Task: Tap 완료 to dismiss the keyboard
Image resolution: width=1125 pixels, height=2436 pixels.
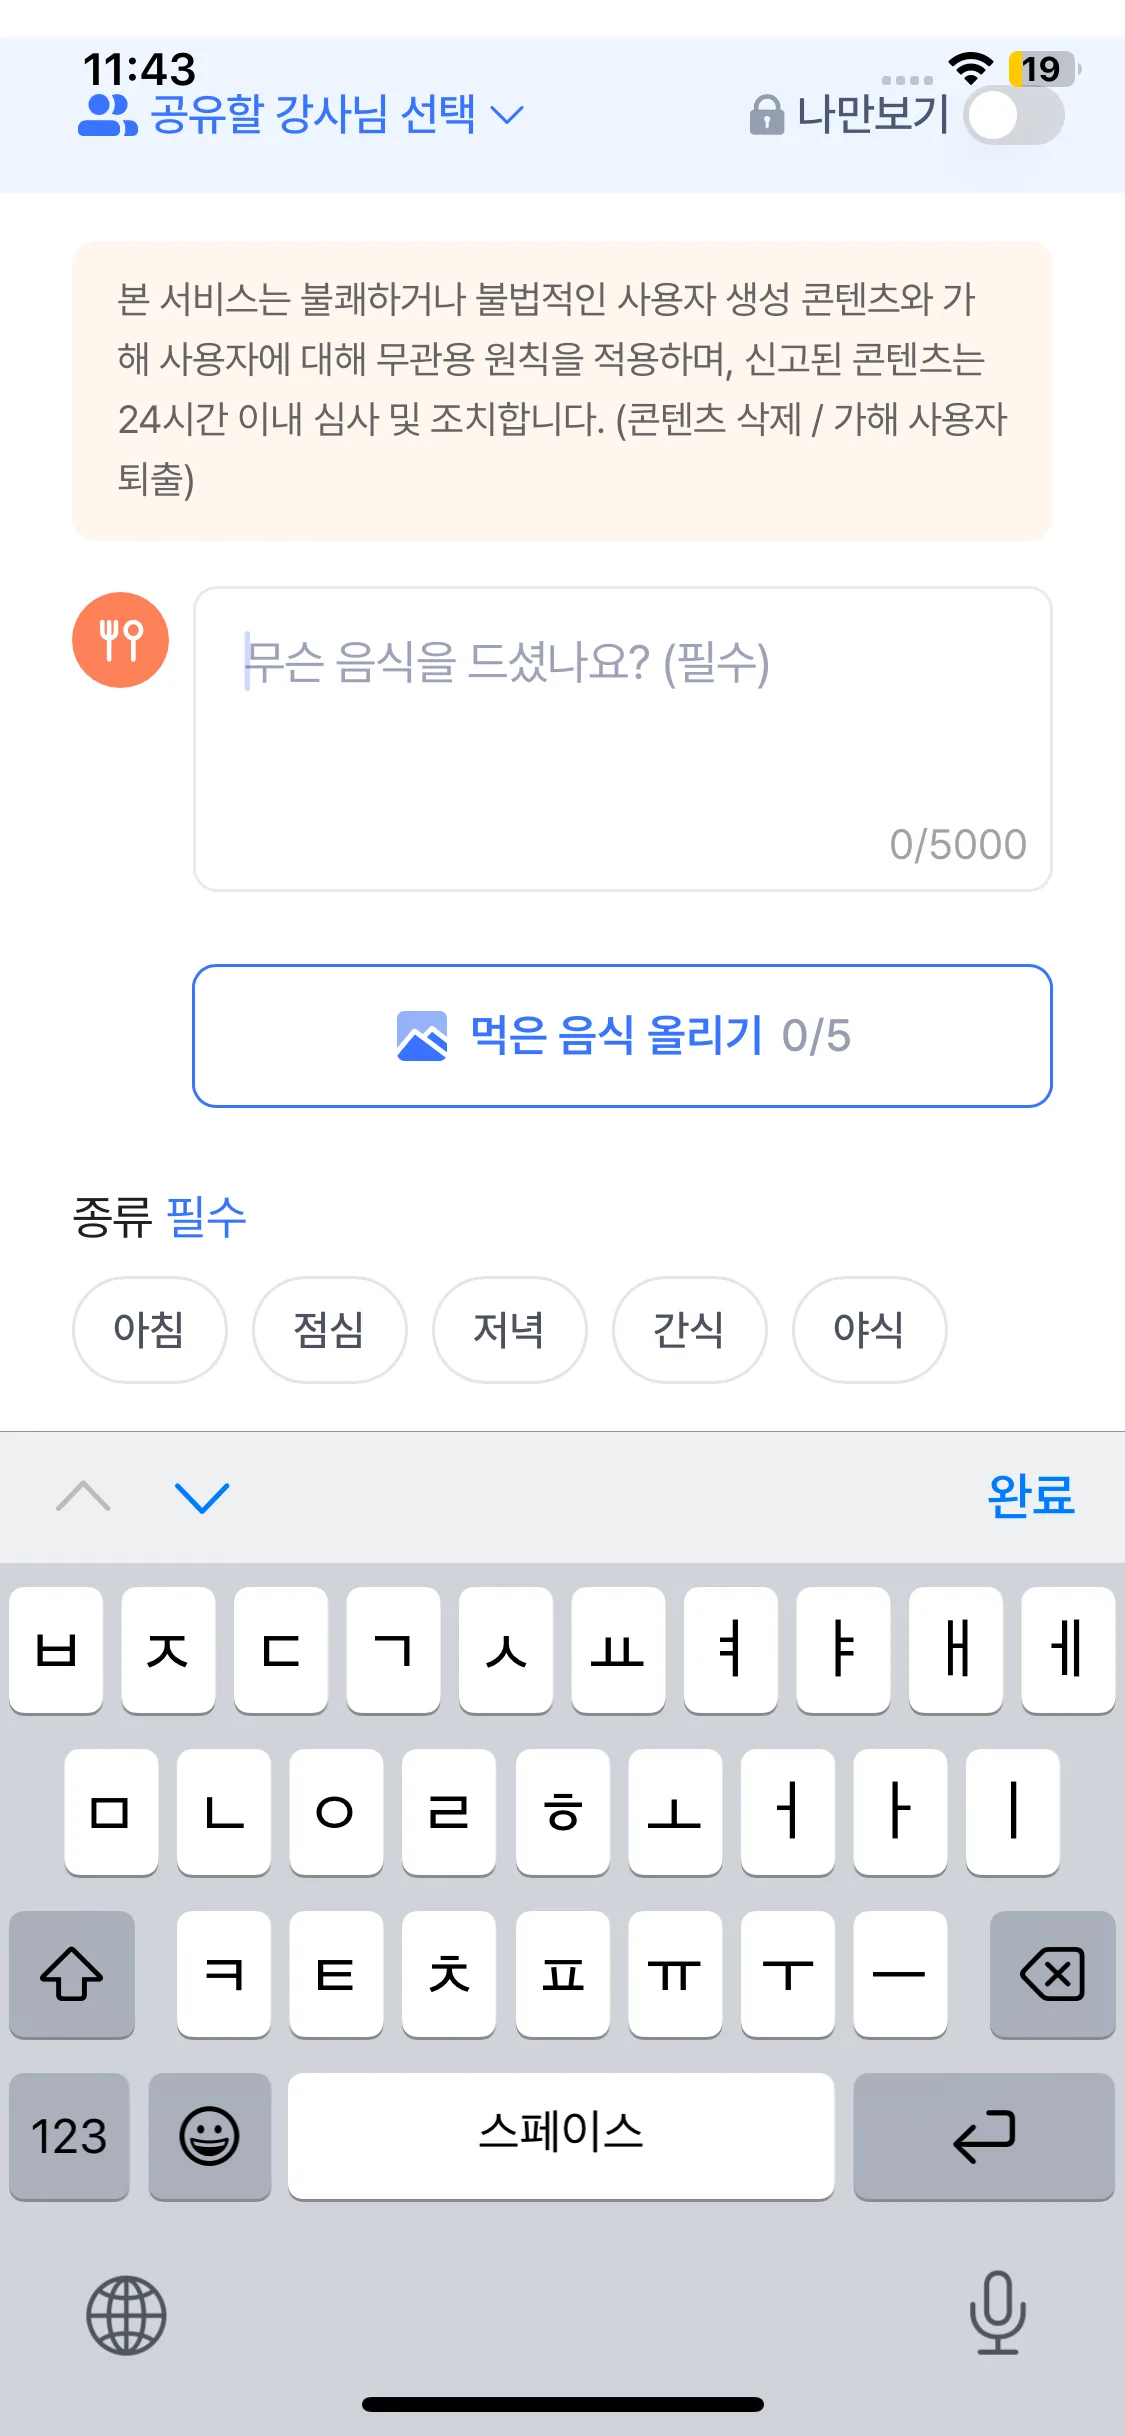Action: pyautogui.click(x=1030, y=1497)
